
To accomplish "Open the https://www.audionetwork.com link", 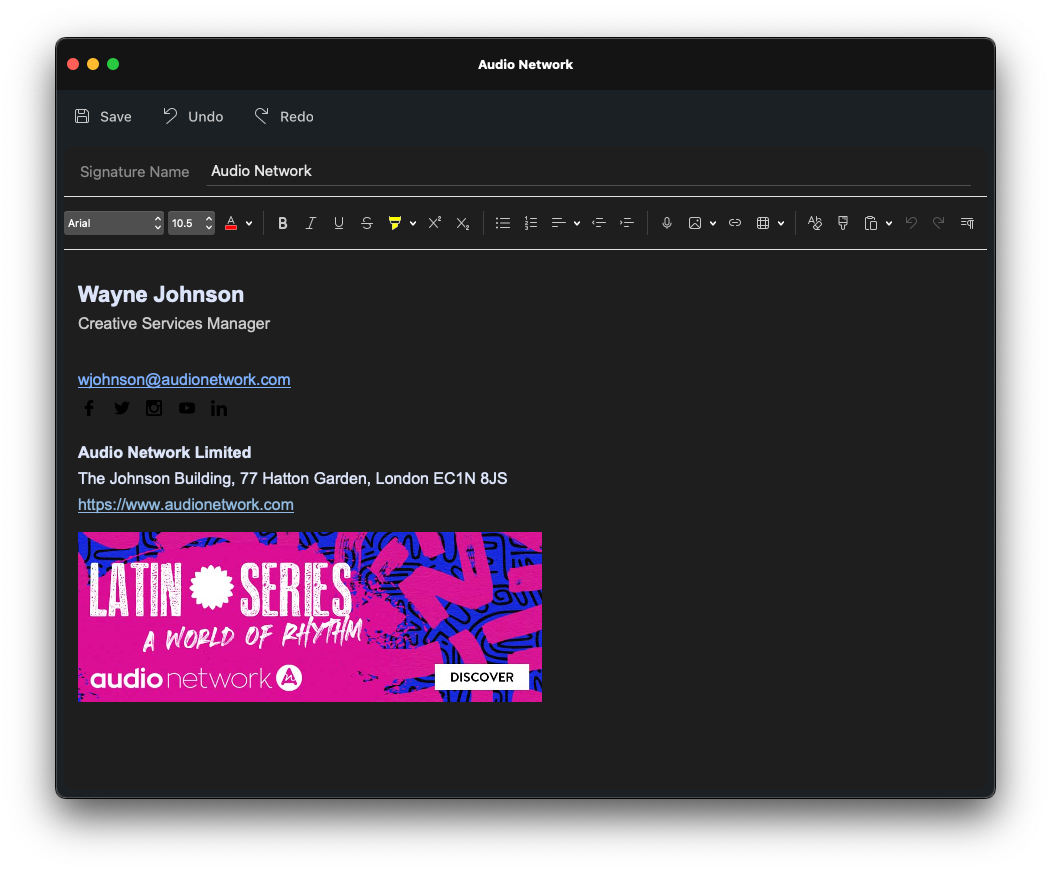I will tap(186, 505).
